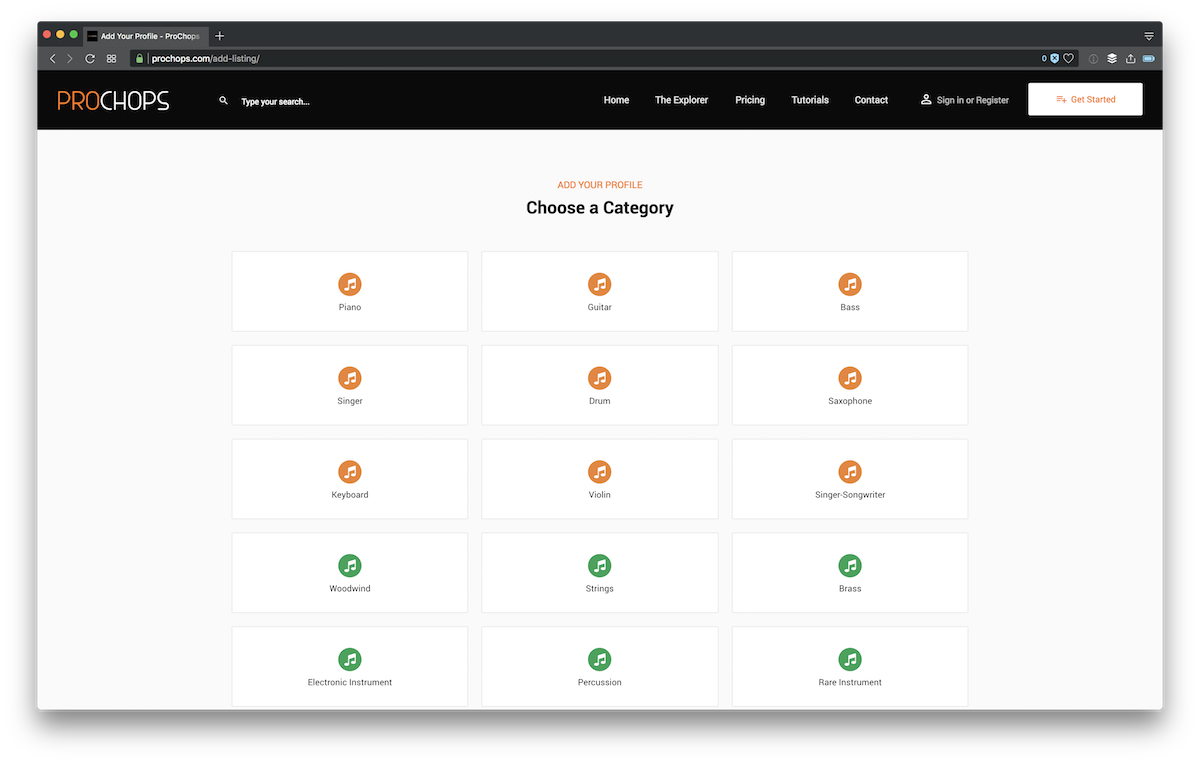Open the browser tab grid view
This screenshot has height=763, width=1200.
[112, 59]
